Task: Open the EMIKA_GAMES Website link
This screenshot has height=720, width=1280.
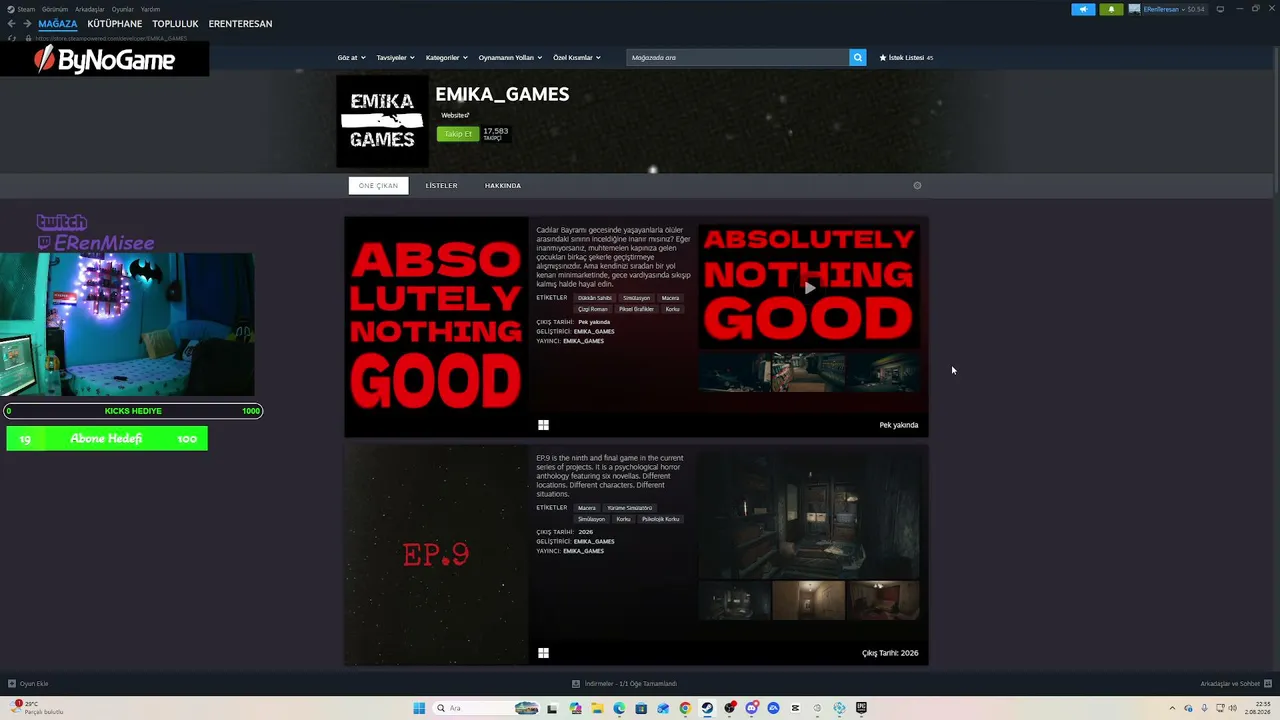Action: 455,115
